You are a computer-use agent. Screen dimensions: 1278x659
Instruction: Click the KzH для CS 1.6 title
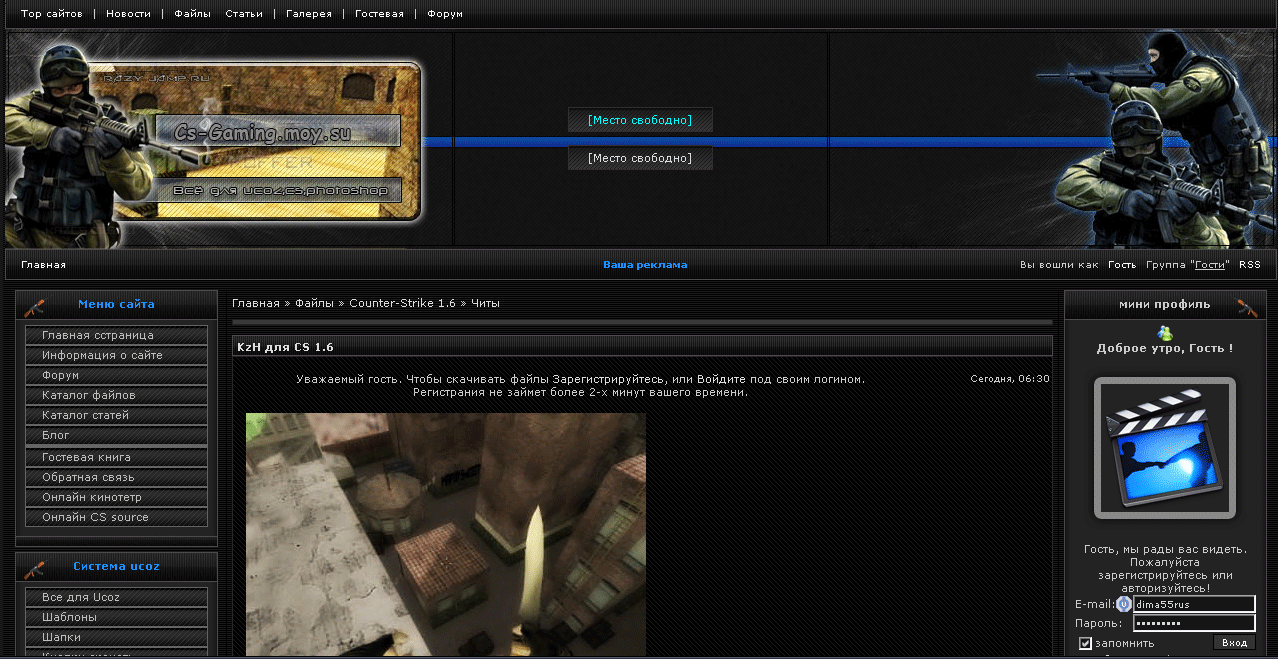(285, 347)
